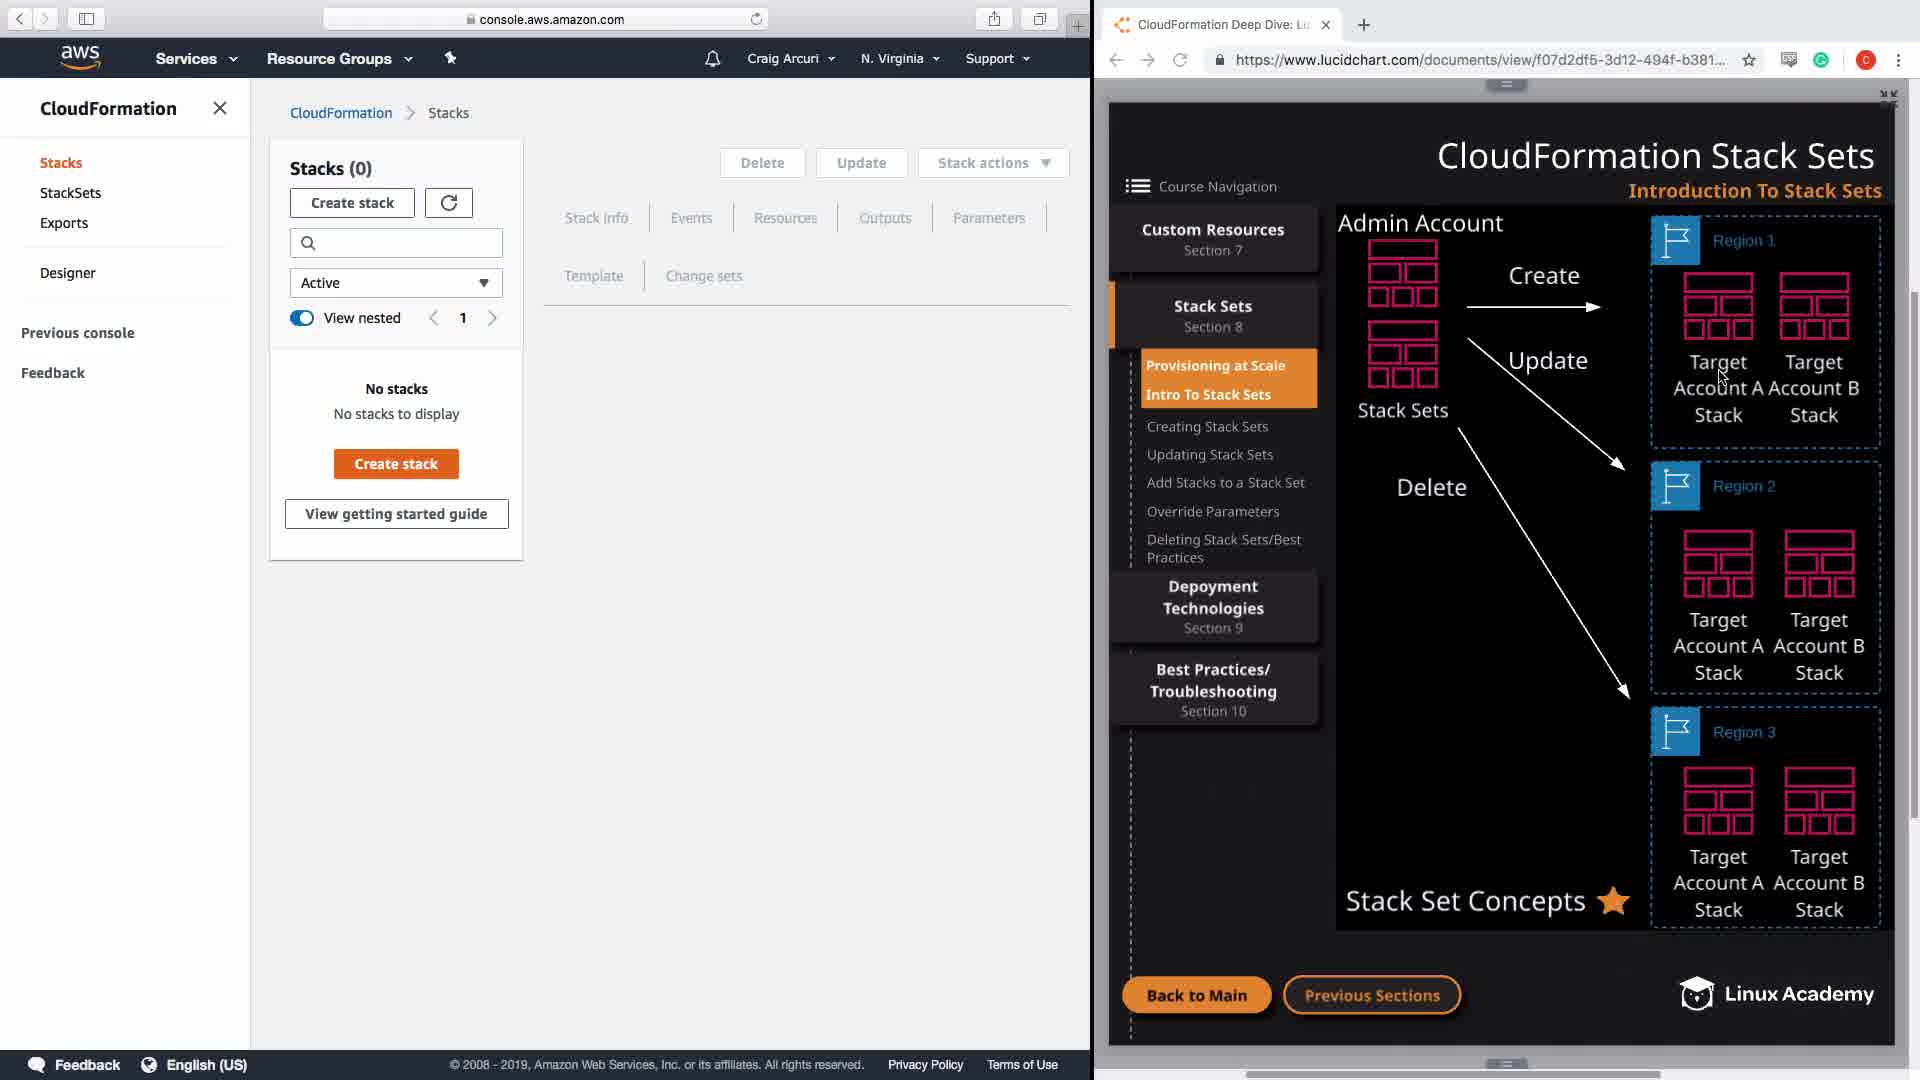Close the CloudFormation sidebar panel
This screenshot has height=1080, width=1920.
(220, 108)
